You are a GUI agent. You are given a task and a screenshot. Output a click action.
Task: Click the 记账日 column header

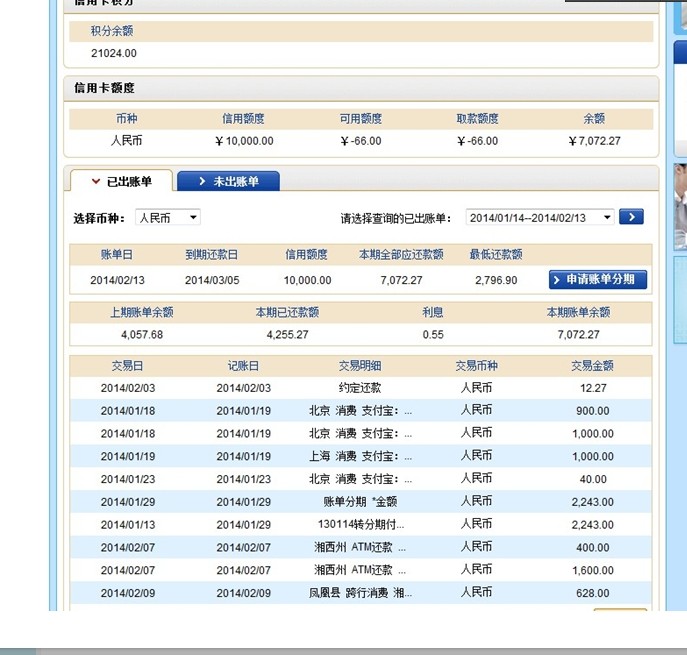click(243, 365)
